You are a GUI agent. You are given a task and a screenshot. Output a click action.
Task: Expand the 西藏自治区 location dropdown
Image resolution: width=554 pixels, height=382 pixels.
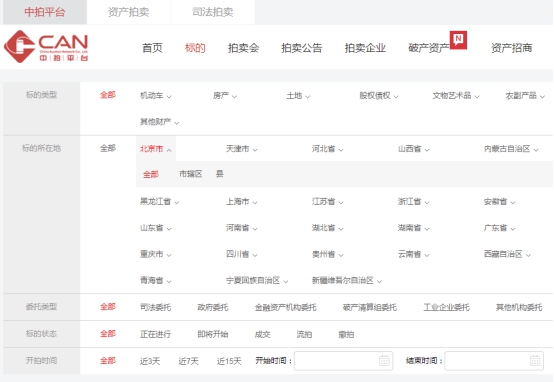[x=507, y=254]
